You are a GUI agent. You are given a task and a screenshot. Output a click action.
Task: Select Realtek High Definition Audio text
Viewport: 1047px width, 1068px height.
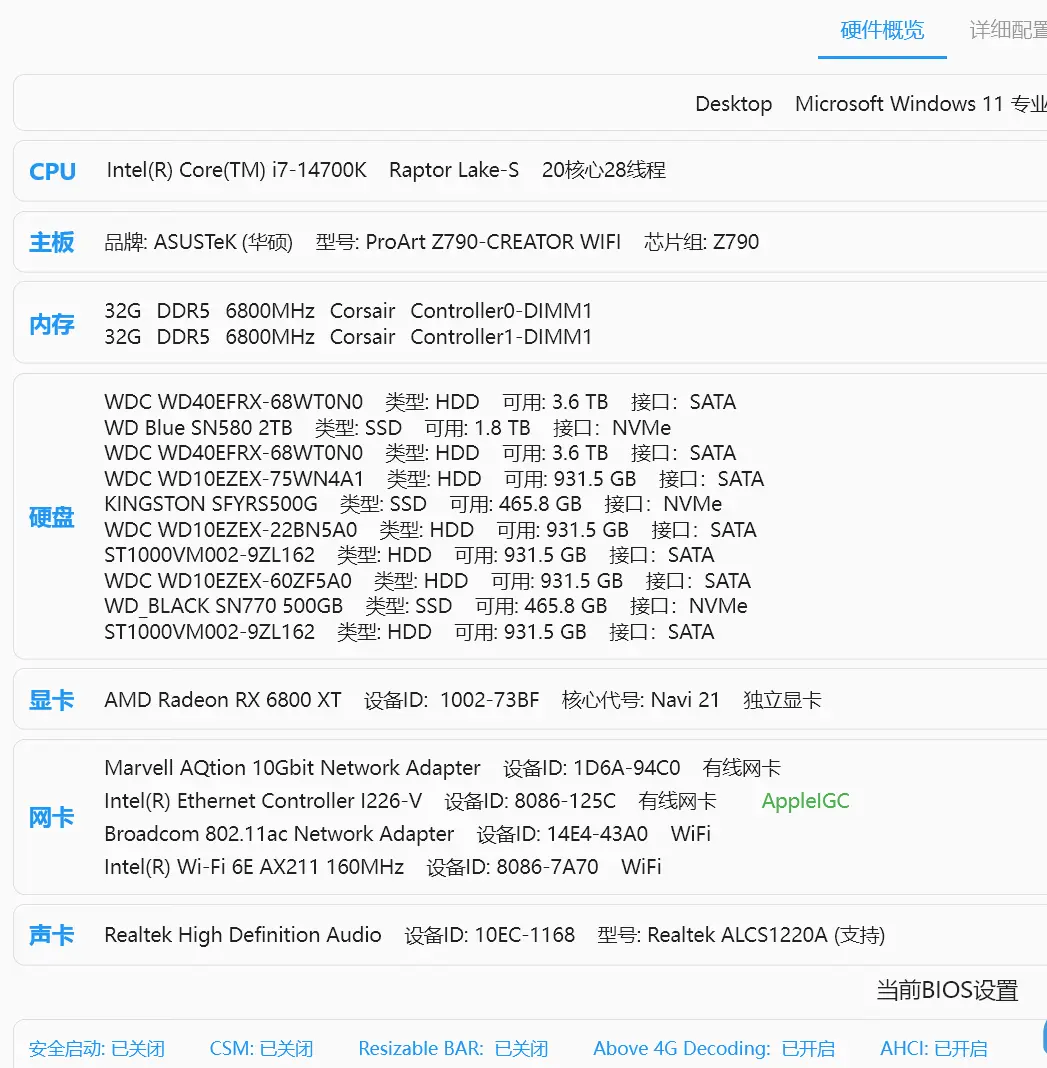[x=243, y=934]
